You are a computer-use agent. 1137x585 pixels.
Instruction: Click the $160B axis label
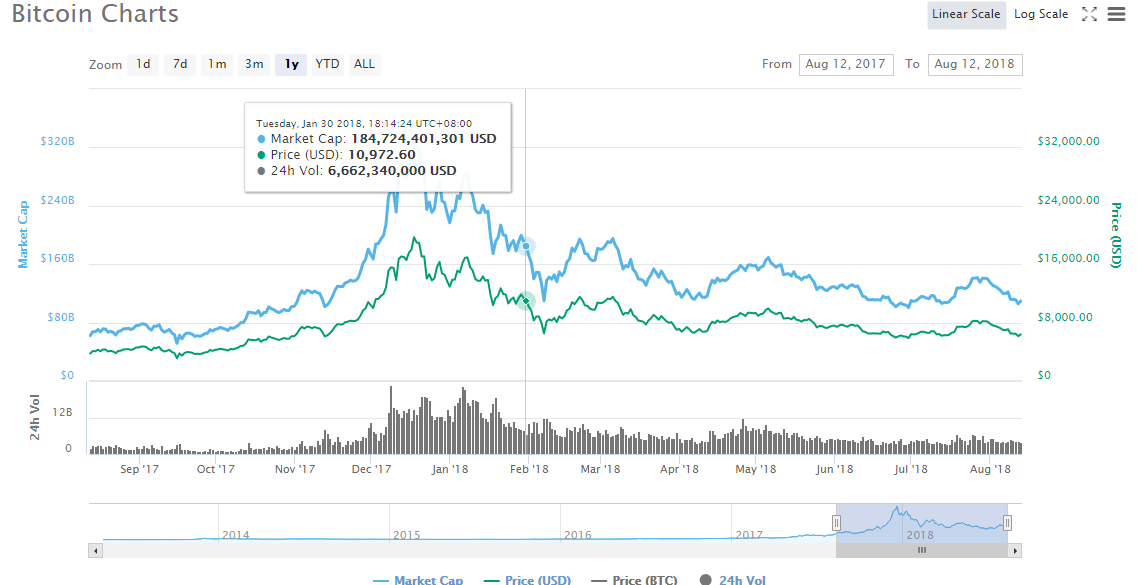(x=57, y=259)
